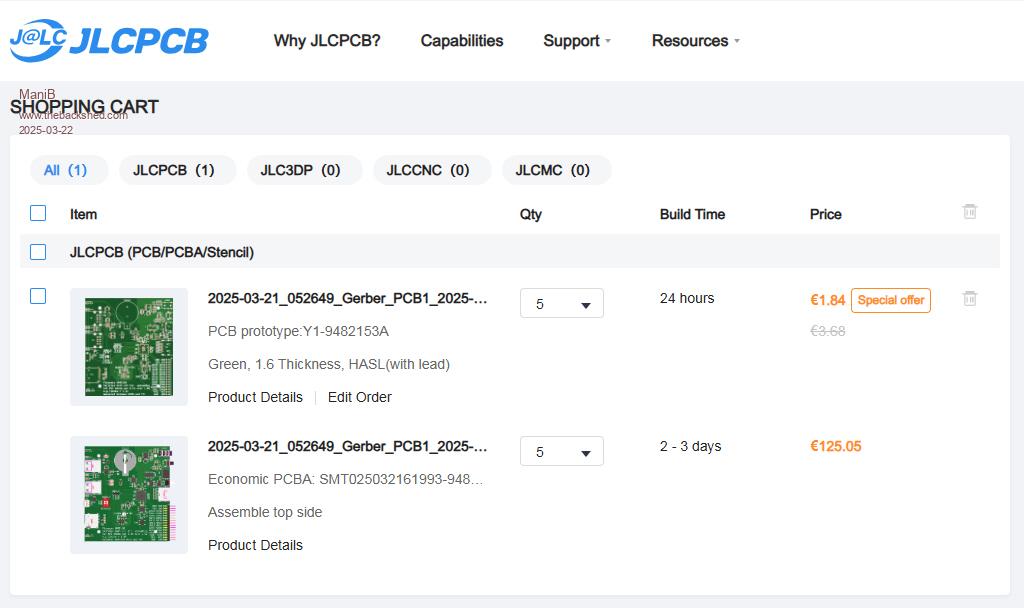
Task: Select the PCB prototype order checkbox
Action: click(38, 296)
